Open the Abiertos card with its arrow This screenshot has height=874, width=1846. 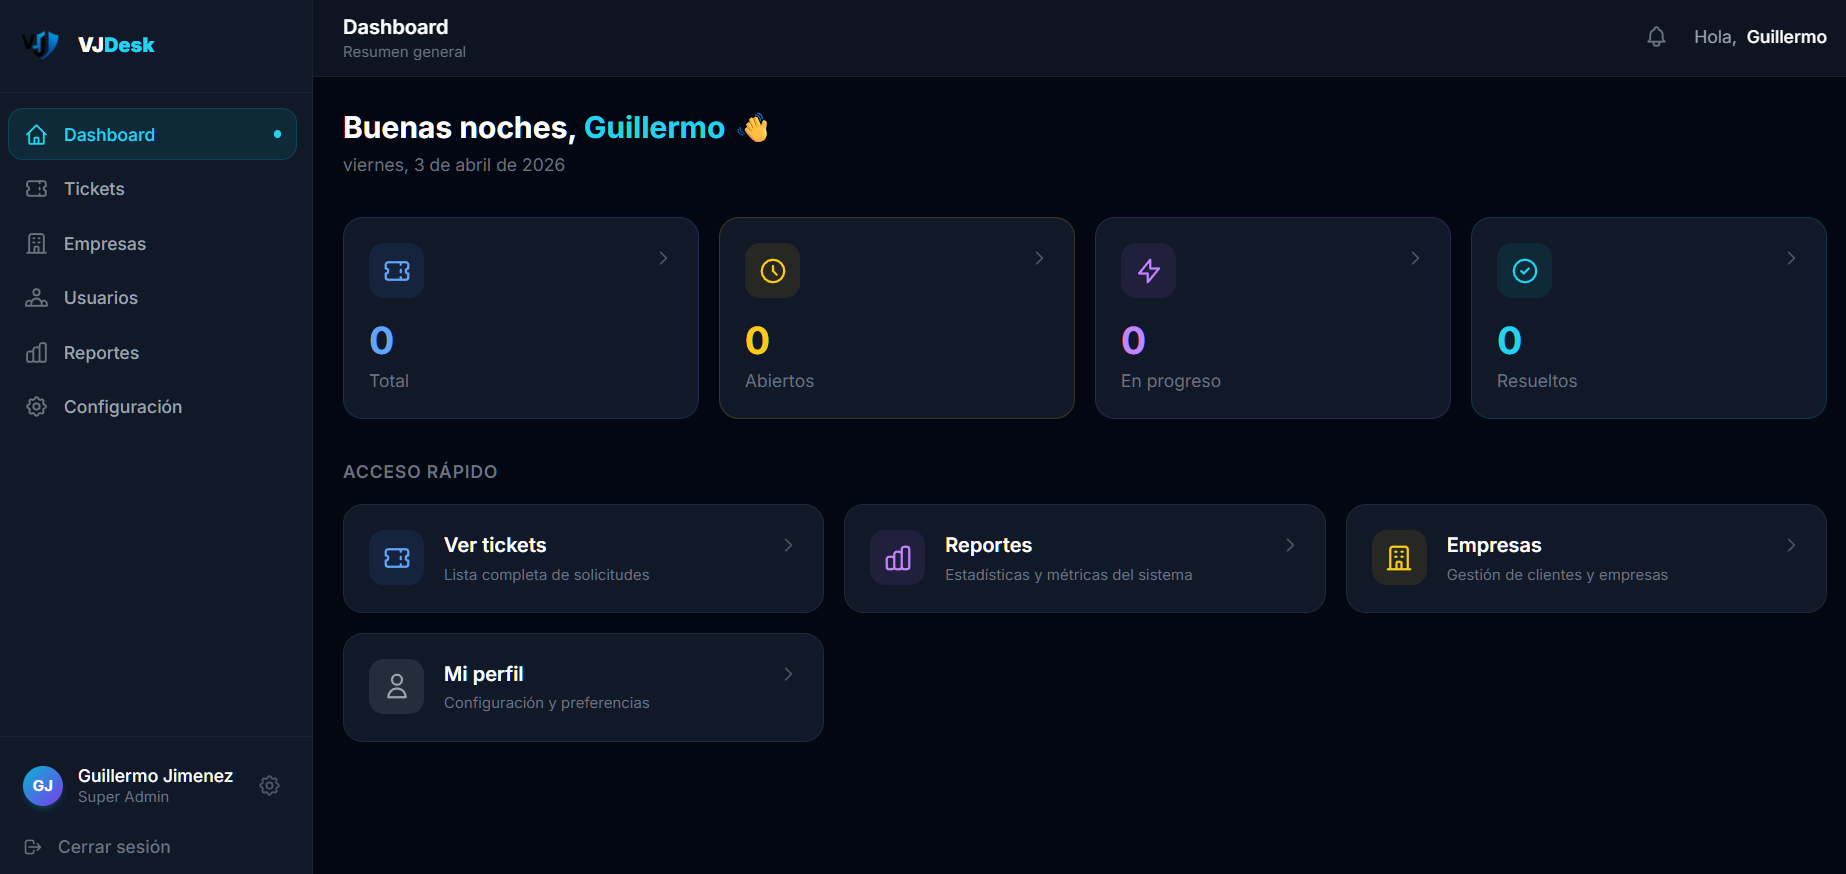pyautogui.click(x=1039, y=257)
